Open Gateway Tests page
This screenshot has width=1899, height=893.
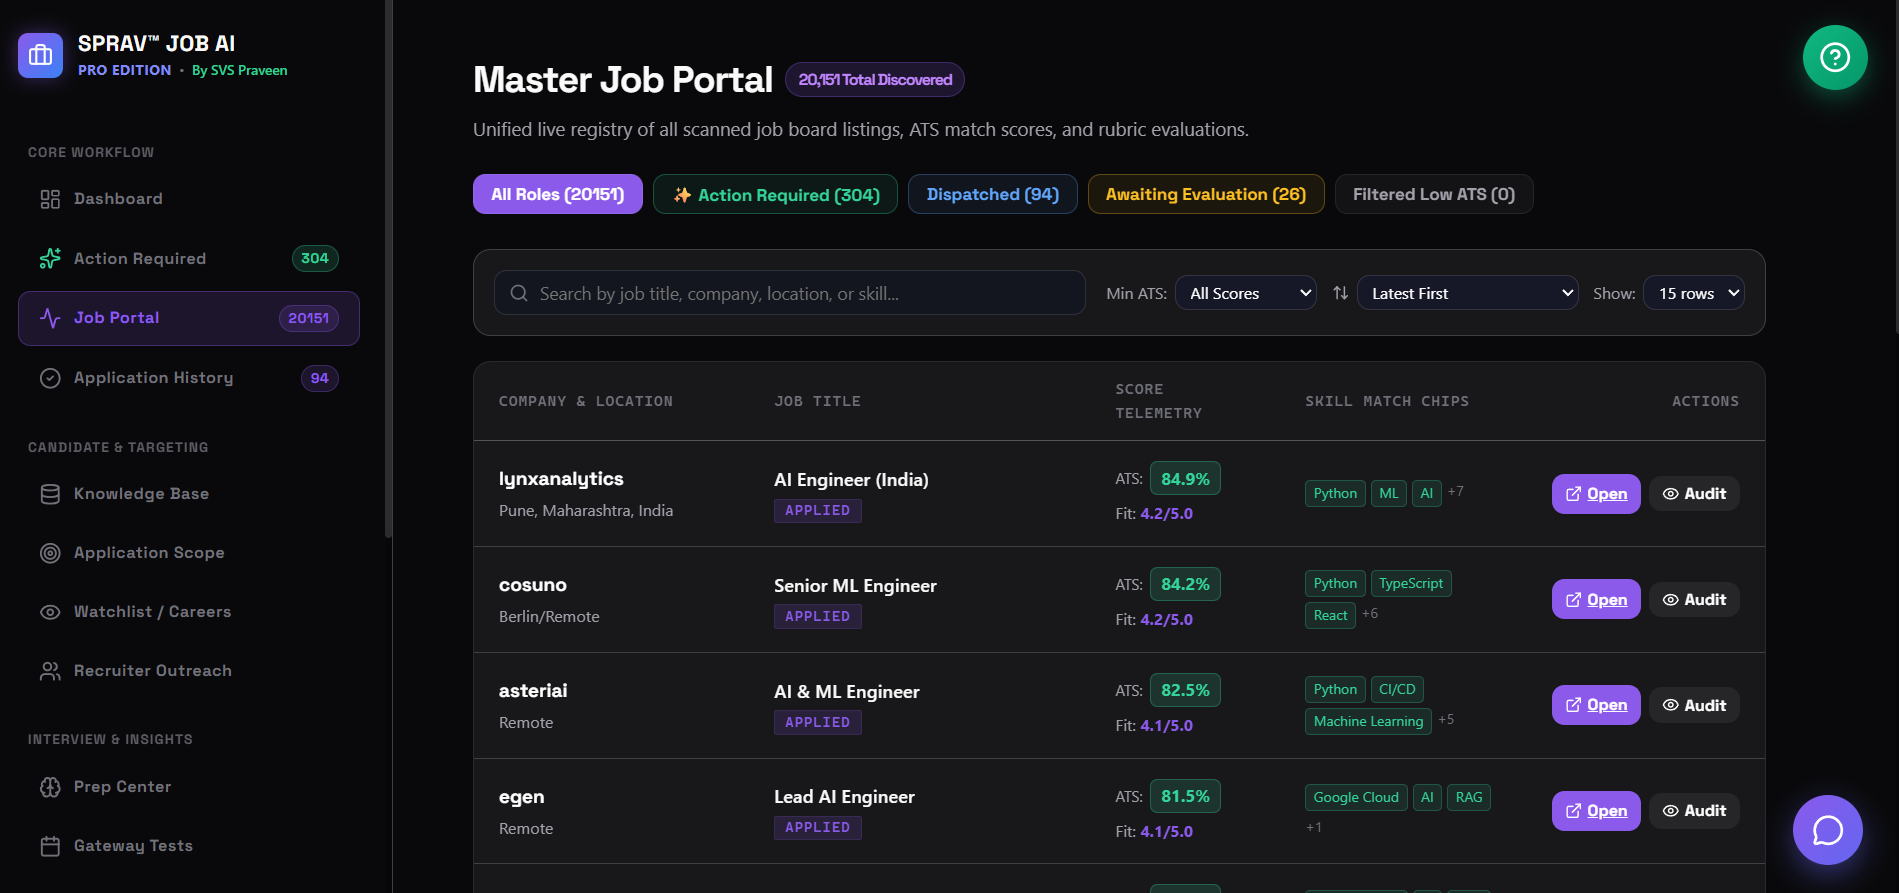click(x=189, y=846)
